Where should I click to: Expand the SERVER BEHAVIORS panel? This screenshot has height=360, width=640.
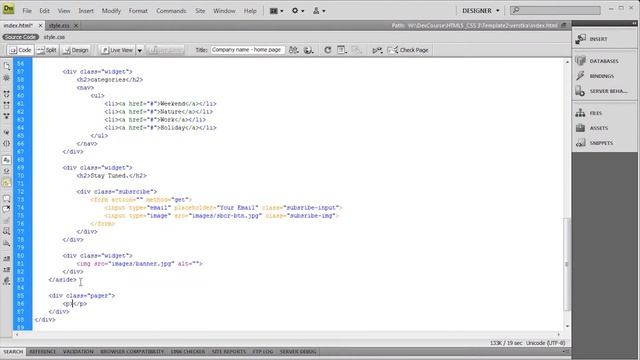pyautogui.click(x=605, y=91)
